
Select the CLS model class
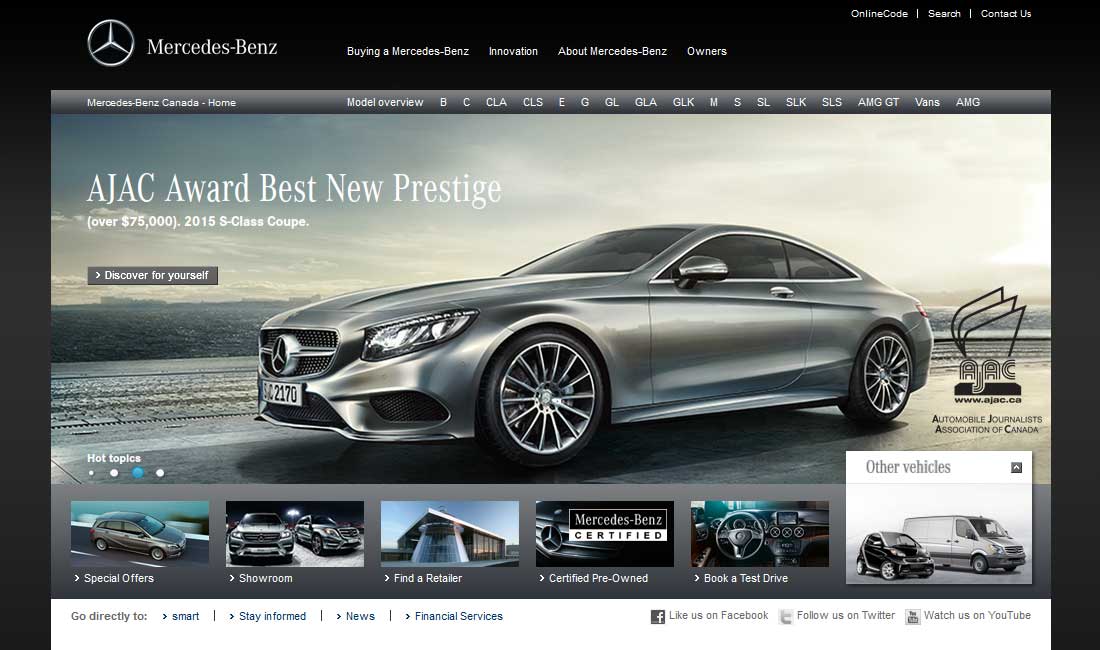pyautogui.click(x=532, y=102)
